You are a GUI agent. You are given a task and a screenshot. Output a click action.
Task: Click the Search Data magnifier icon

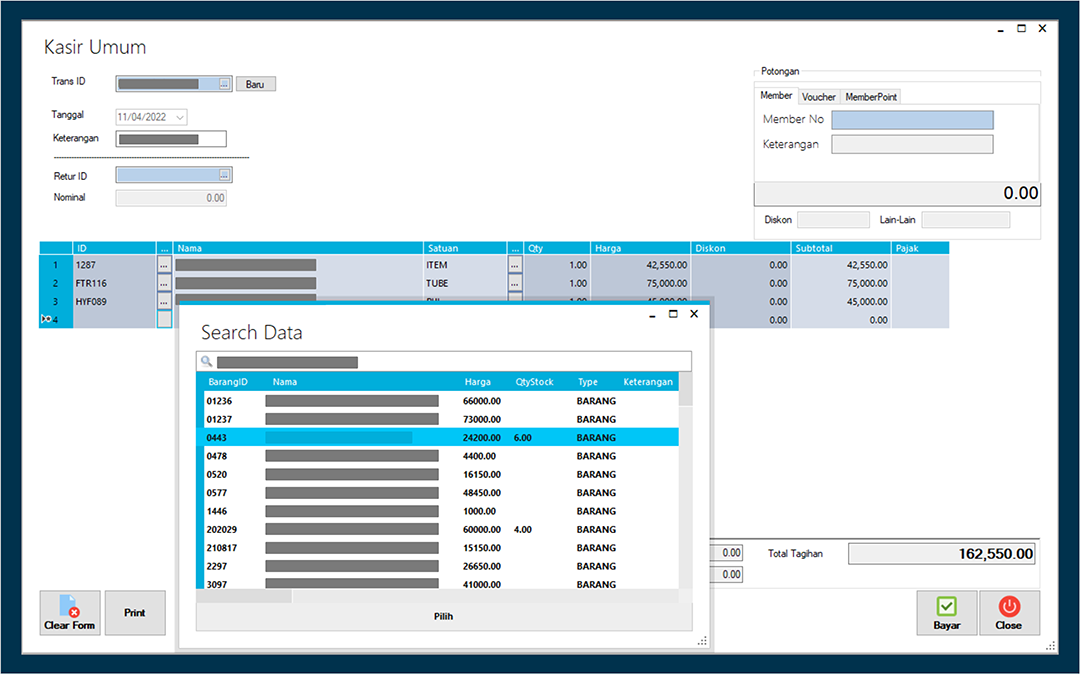click(206, 361)
